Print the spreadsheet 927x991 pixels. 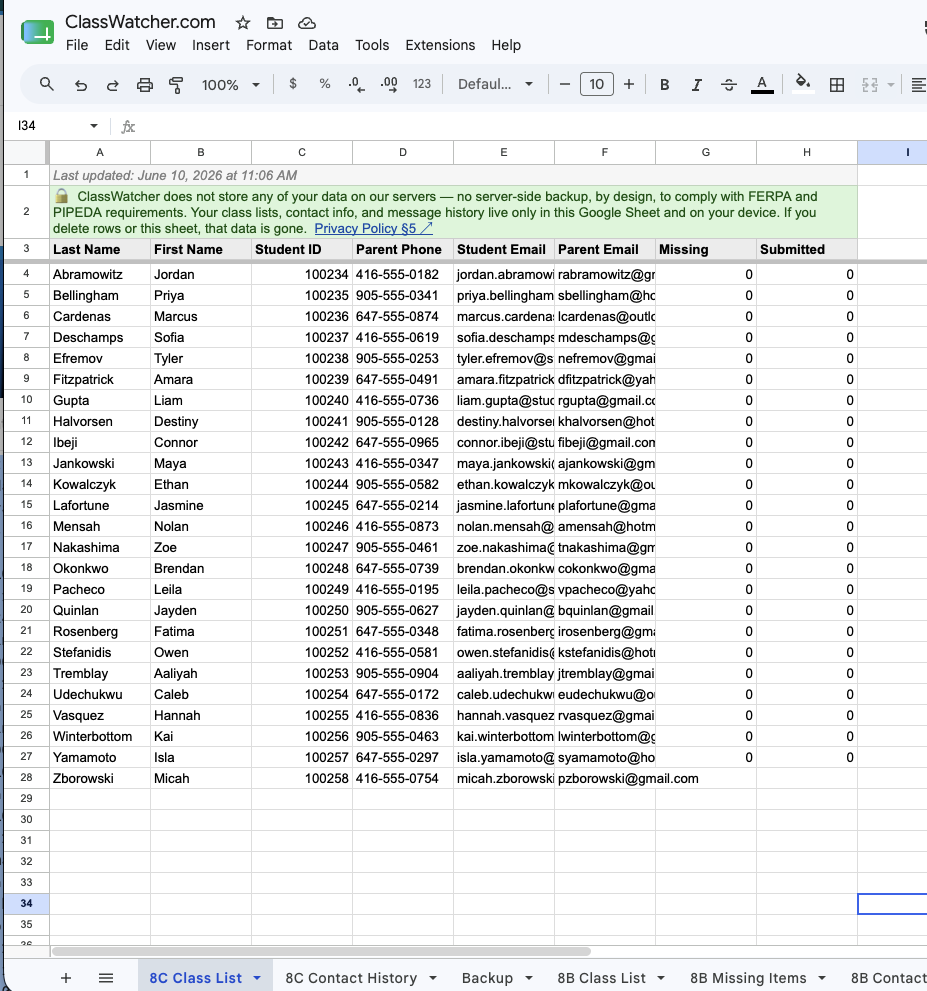(x=145, y=85)
